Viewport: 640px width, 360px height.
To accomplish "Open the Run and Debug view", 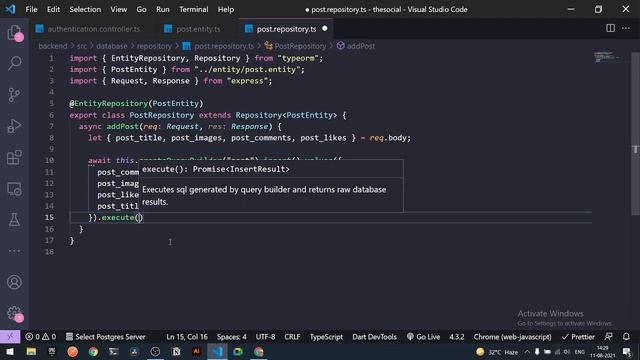I will (x=14, y=126).
